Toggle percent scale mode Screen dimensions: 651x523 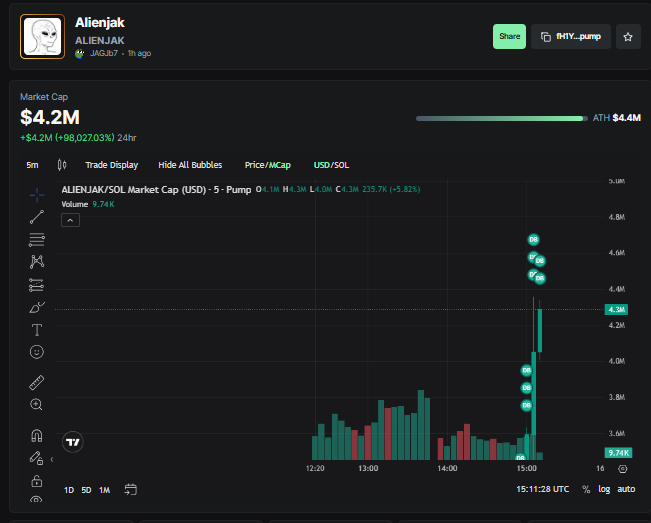[586, 489]
